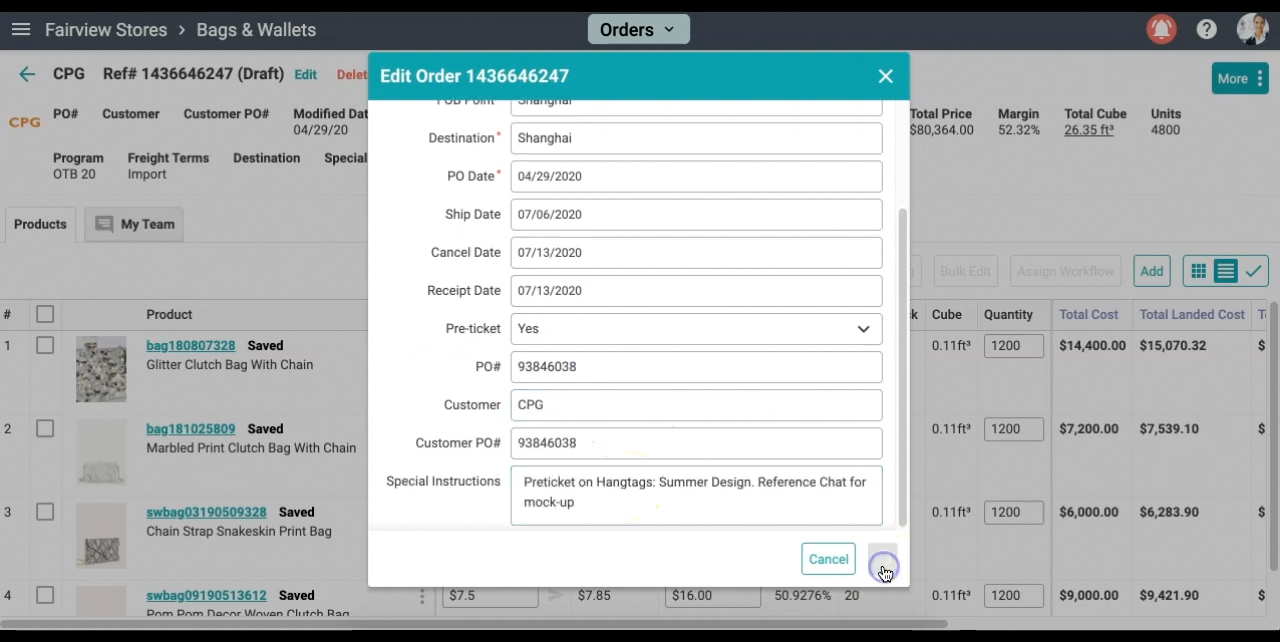Toggle the select-all products checkbox

point(45,315)
